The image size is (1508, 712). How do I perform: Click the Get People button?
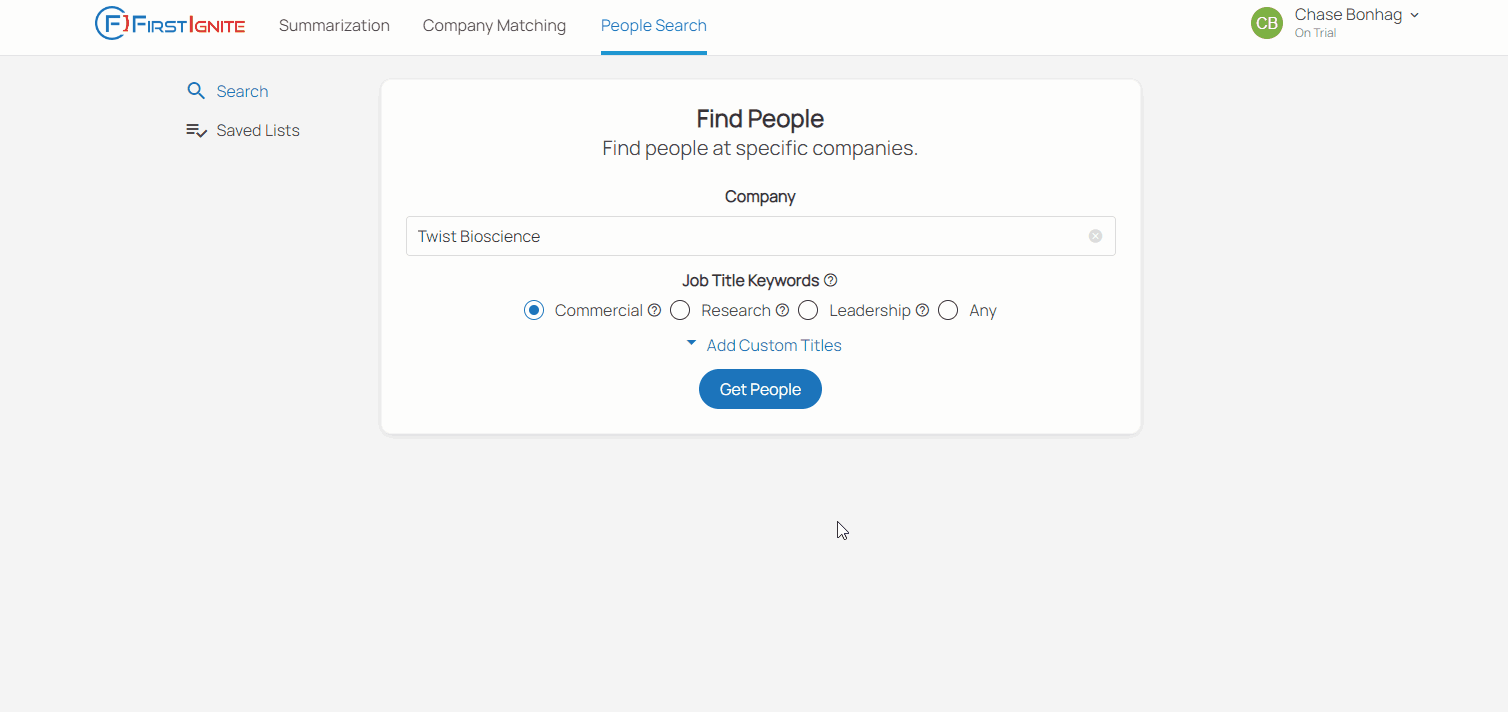760,389
